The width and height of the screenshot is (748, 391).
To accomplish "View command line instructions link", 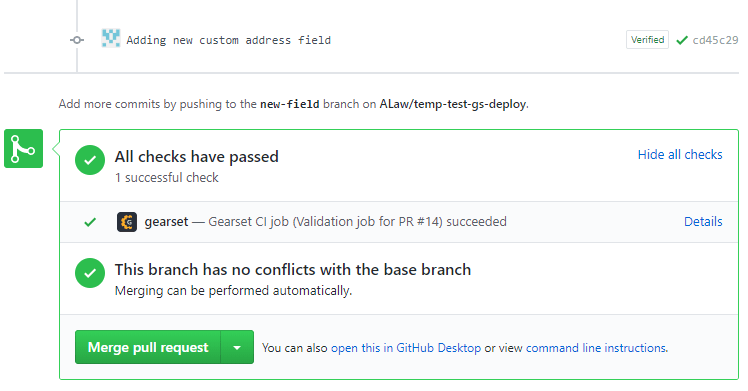I will [596, 348].
